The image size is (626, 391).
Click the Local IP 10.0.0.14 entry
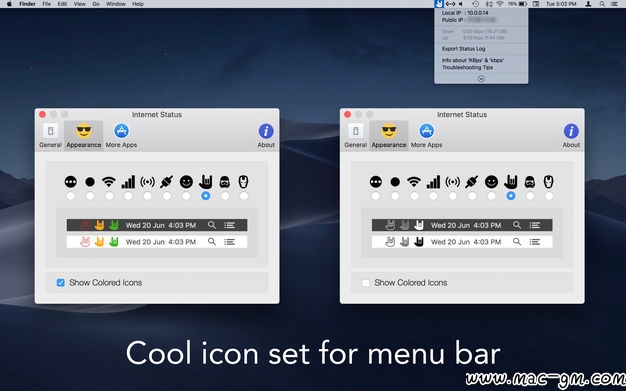coord(465,13)
